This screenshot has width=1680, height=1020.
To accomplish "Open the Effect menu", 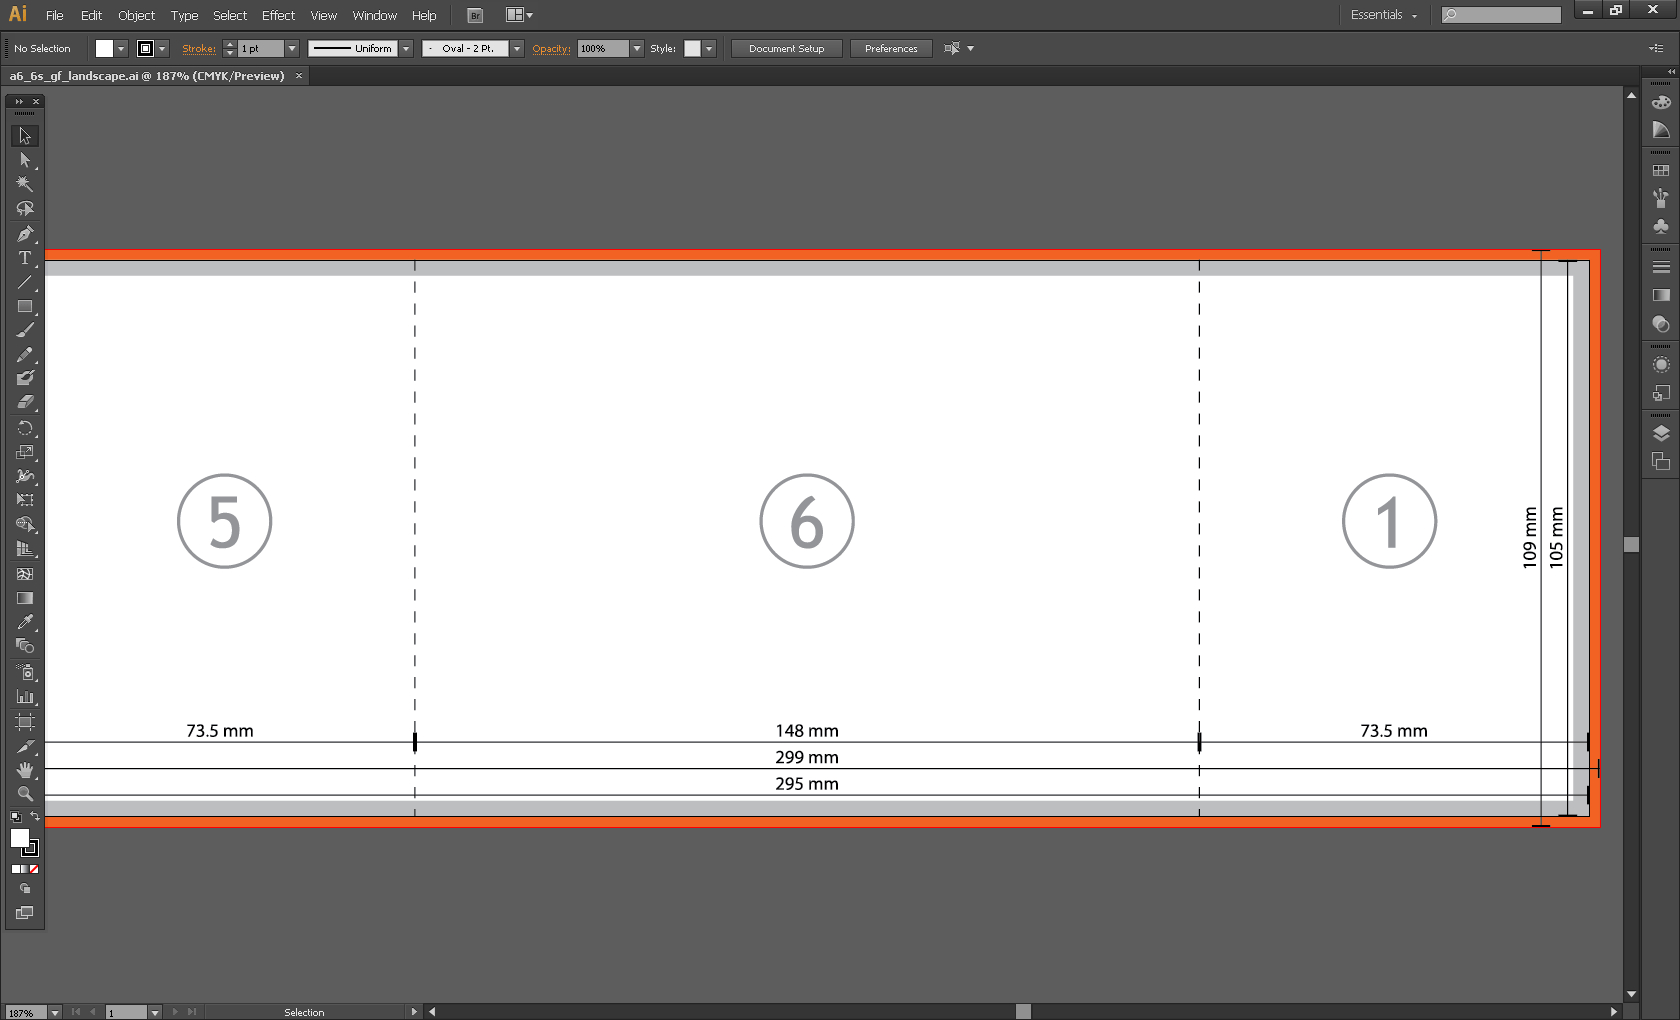I will click(x=278, y=15).
